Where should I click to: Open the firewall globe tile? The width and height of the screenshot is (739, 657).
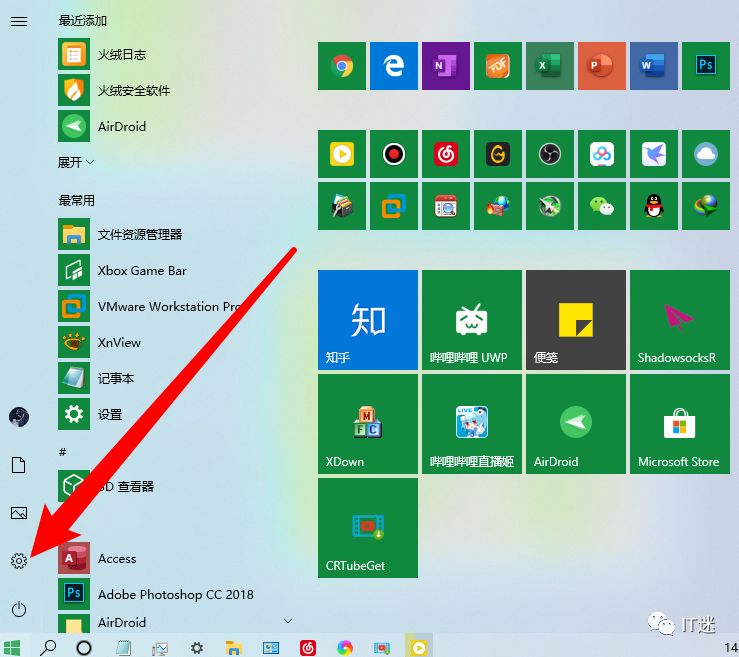click(498, 206)
